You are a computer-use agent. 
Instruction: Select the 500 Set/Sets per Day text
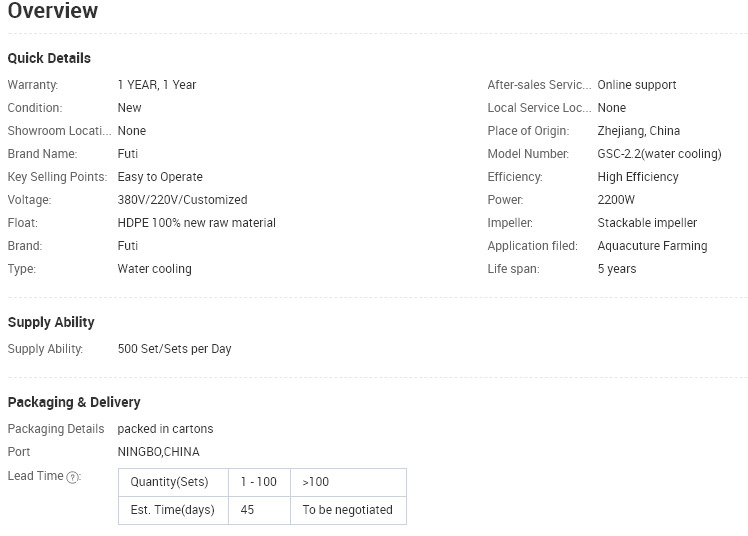[x=174, y=349]
